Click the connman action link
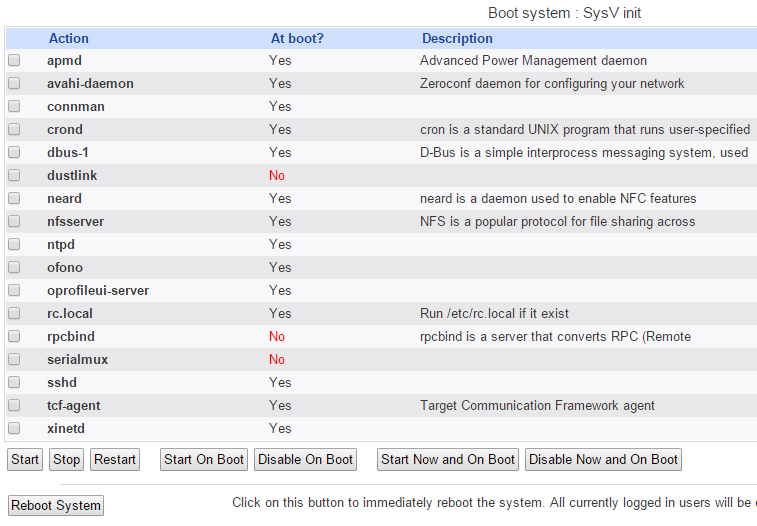This screenshot has height=526, width=757. tap(76, 107)
